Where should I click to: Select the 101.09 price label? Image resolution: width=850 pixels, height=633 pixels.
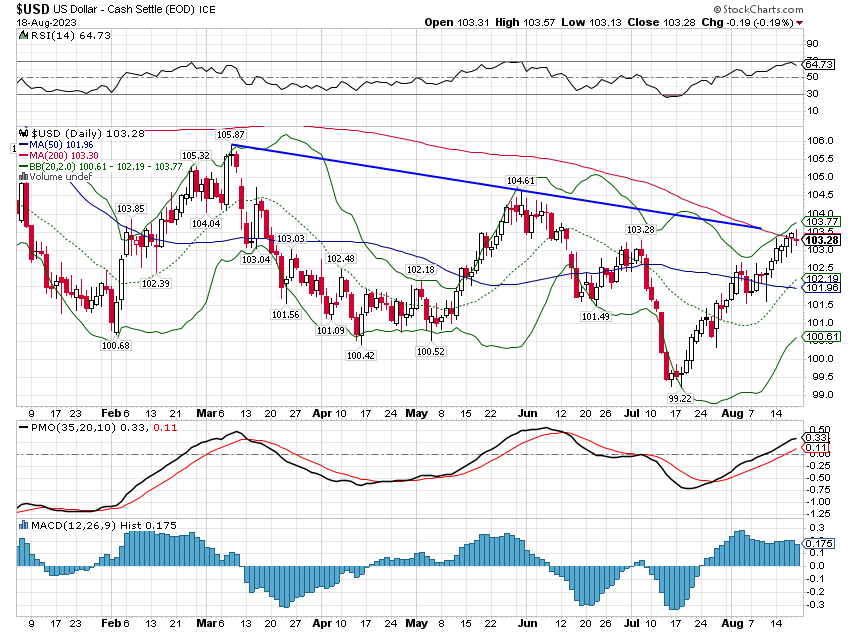[331, 330]
